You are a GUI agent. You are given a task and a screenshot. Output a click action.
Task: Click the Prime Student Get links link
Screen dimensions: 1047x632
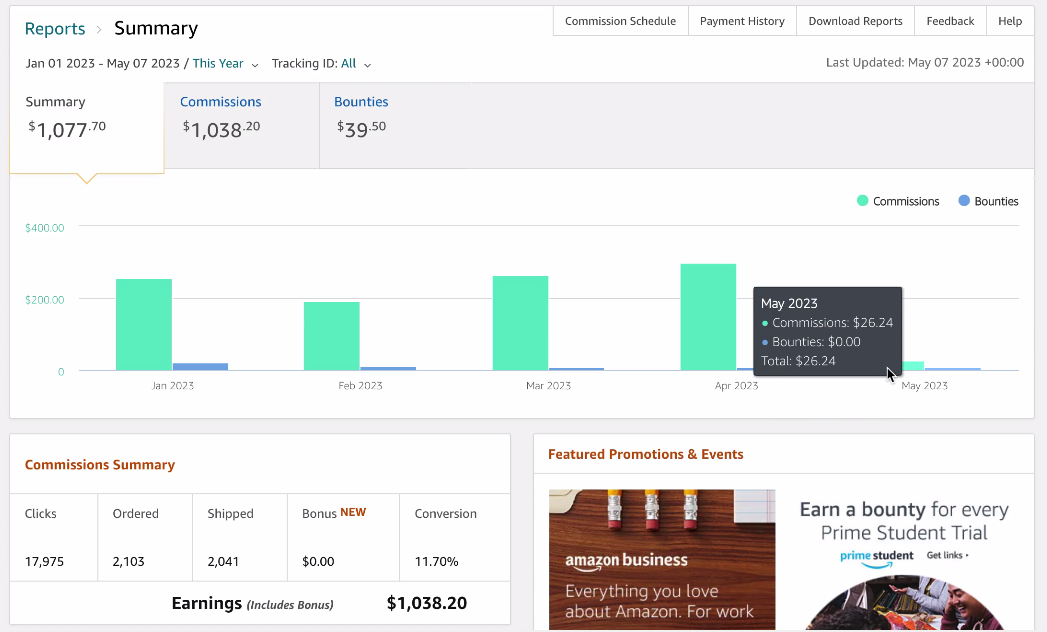[x=948, y=555]
